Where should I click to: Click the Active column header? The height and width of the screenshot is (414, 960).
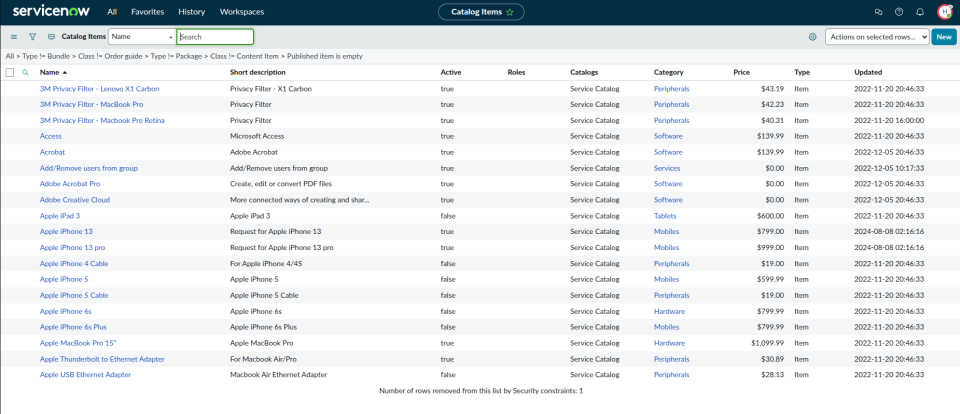(x=451, y=72)
